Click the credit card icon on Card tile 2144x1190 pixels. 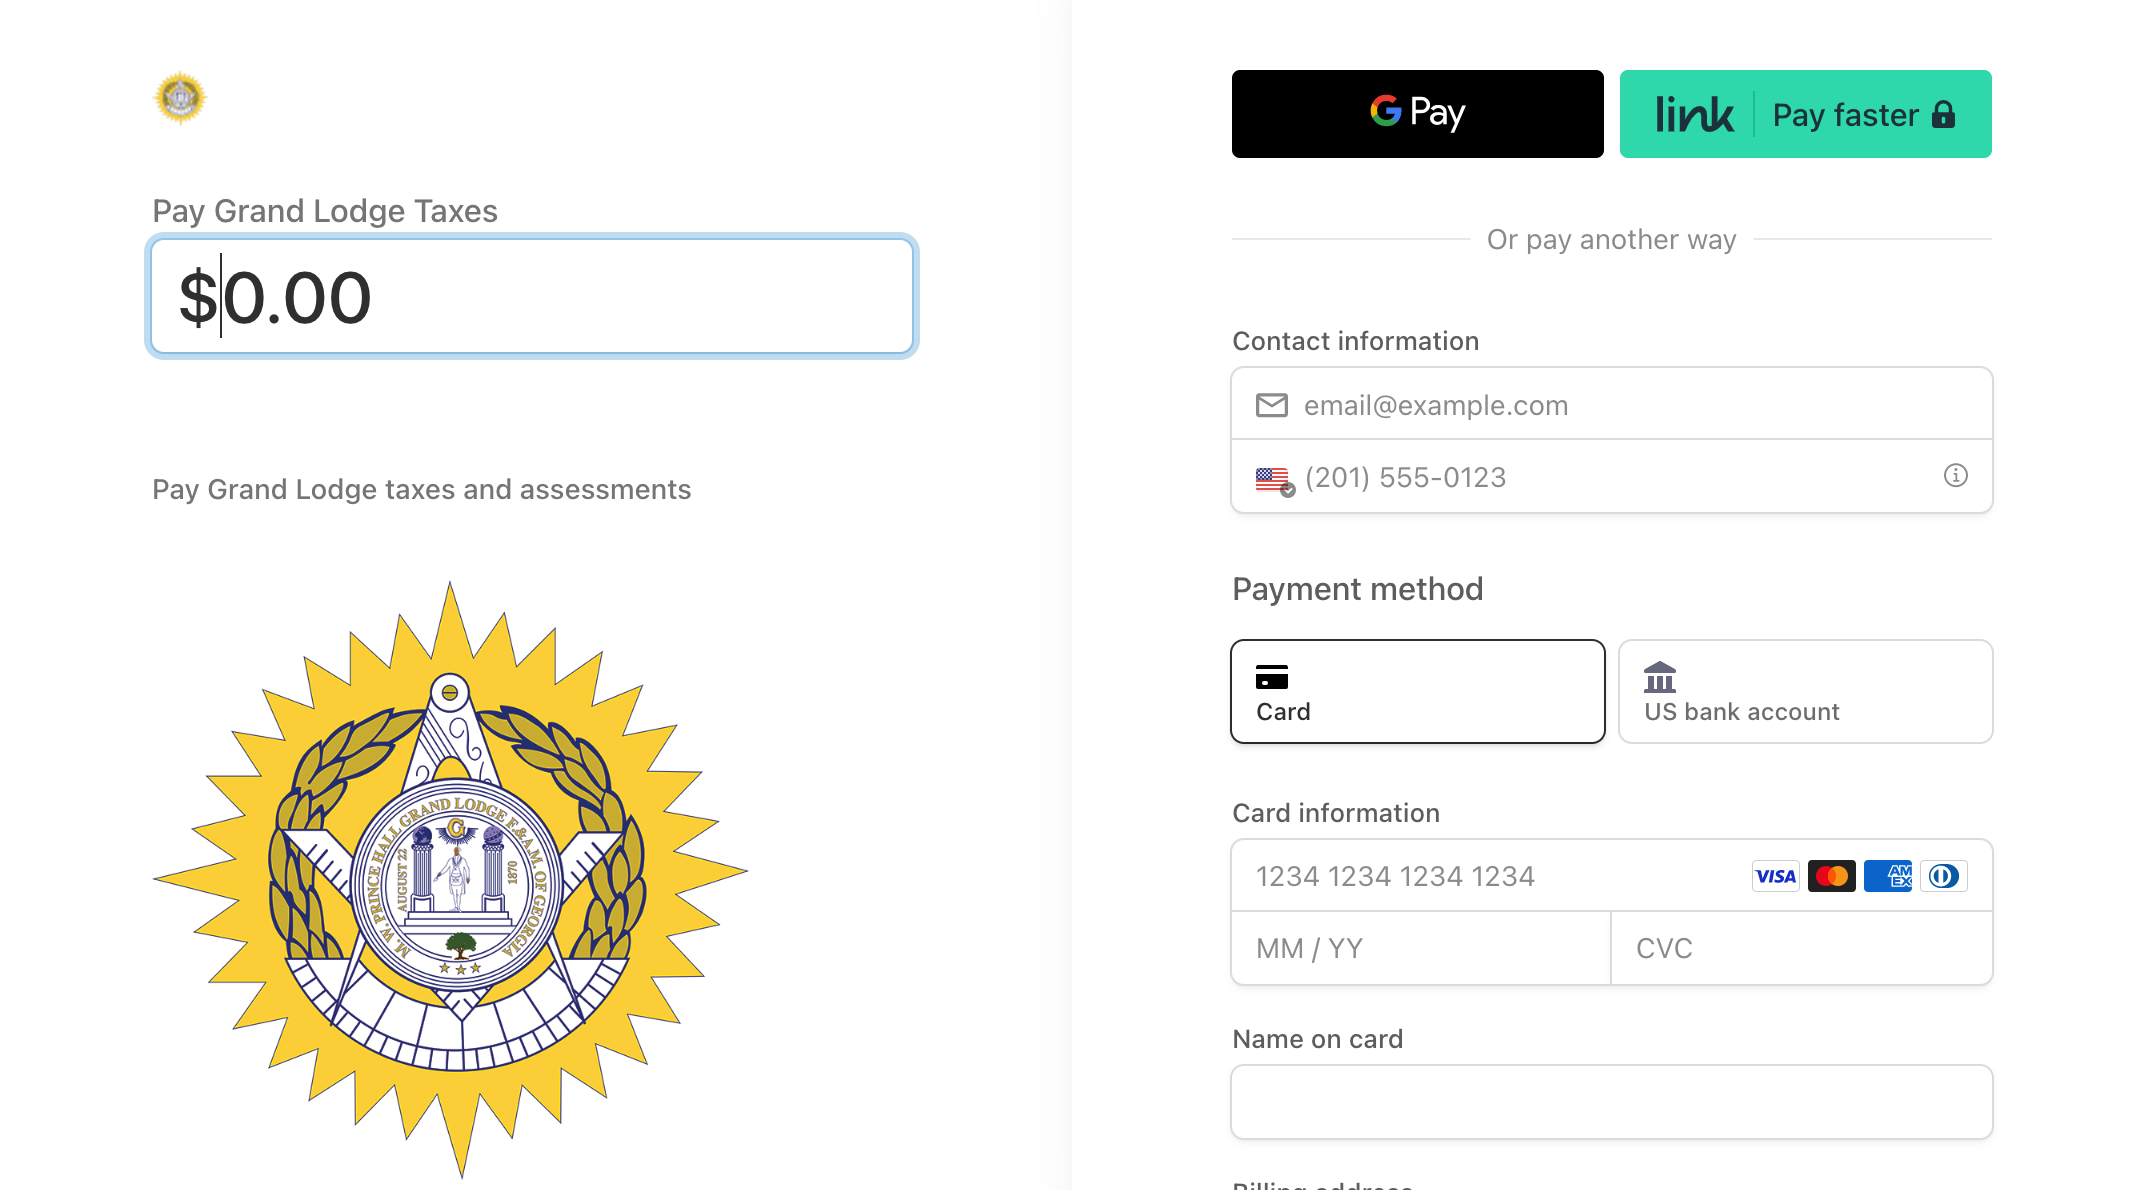pyautogui.click(x=1272, y=676)
